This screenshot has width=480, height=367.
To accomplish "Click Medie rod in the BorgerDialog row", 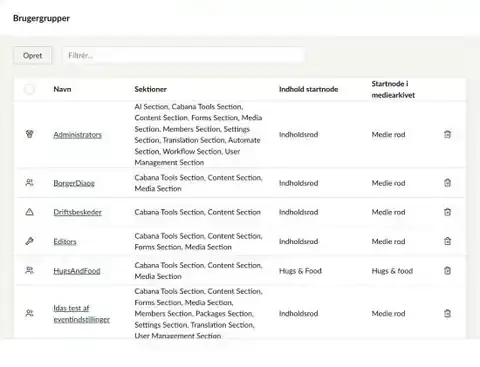I will [388, 183].
